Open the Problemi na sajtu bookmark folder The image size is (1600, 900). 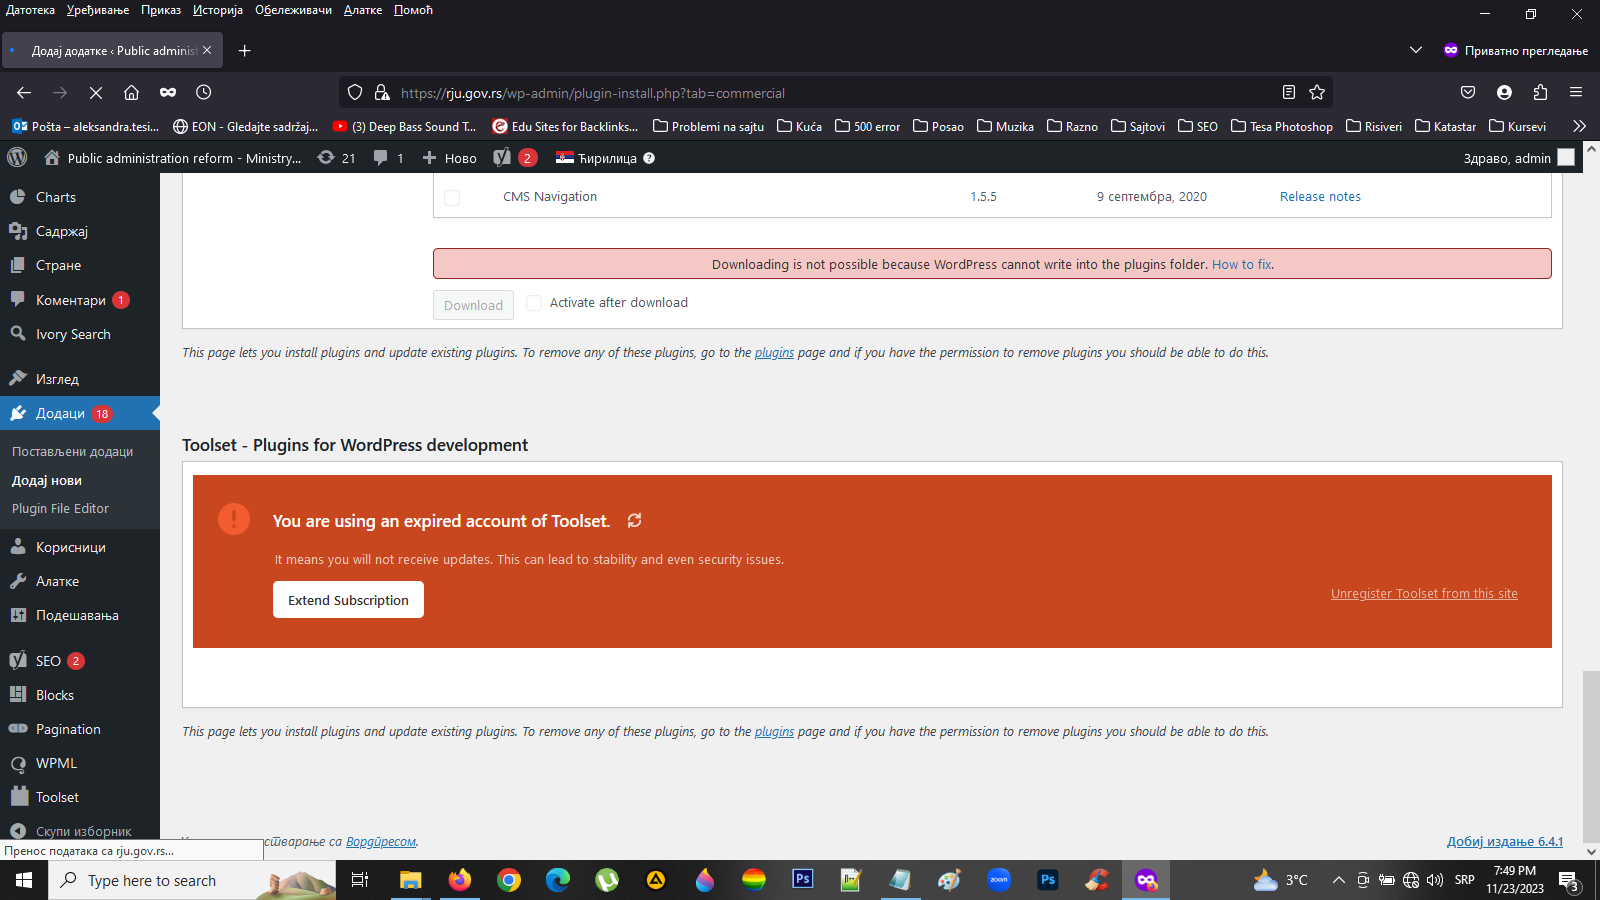pos(708,126)
